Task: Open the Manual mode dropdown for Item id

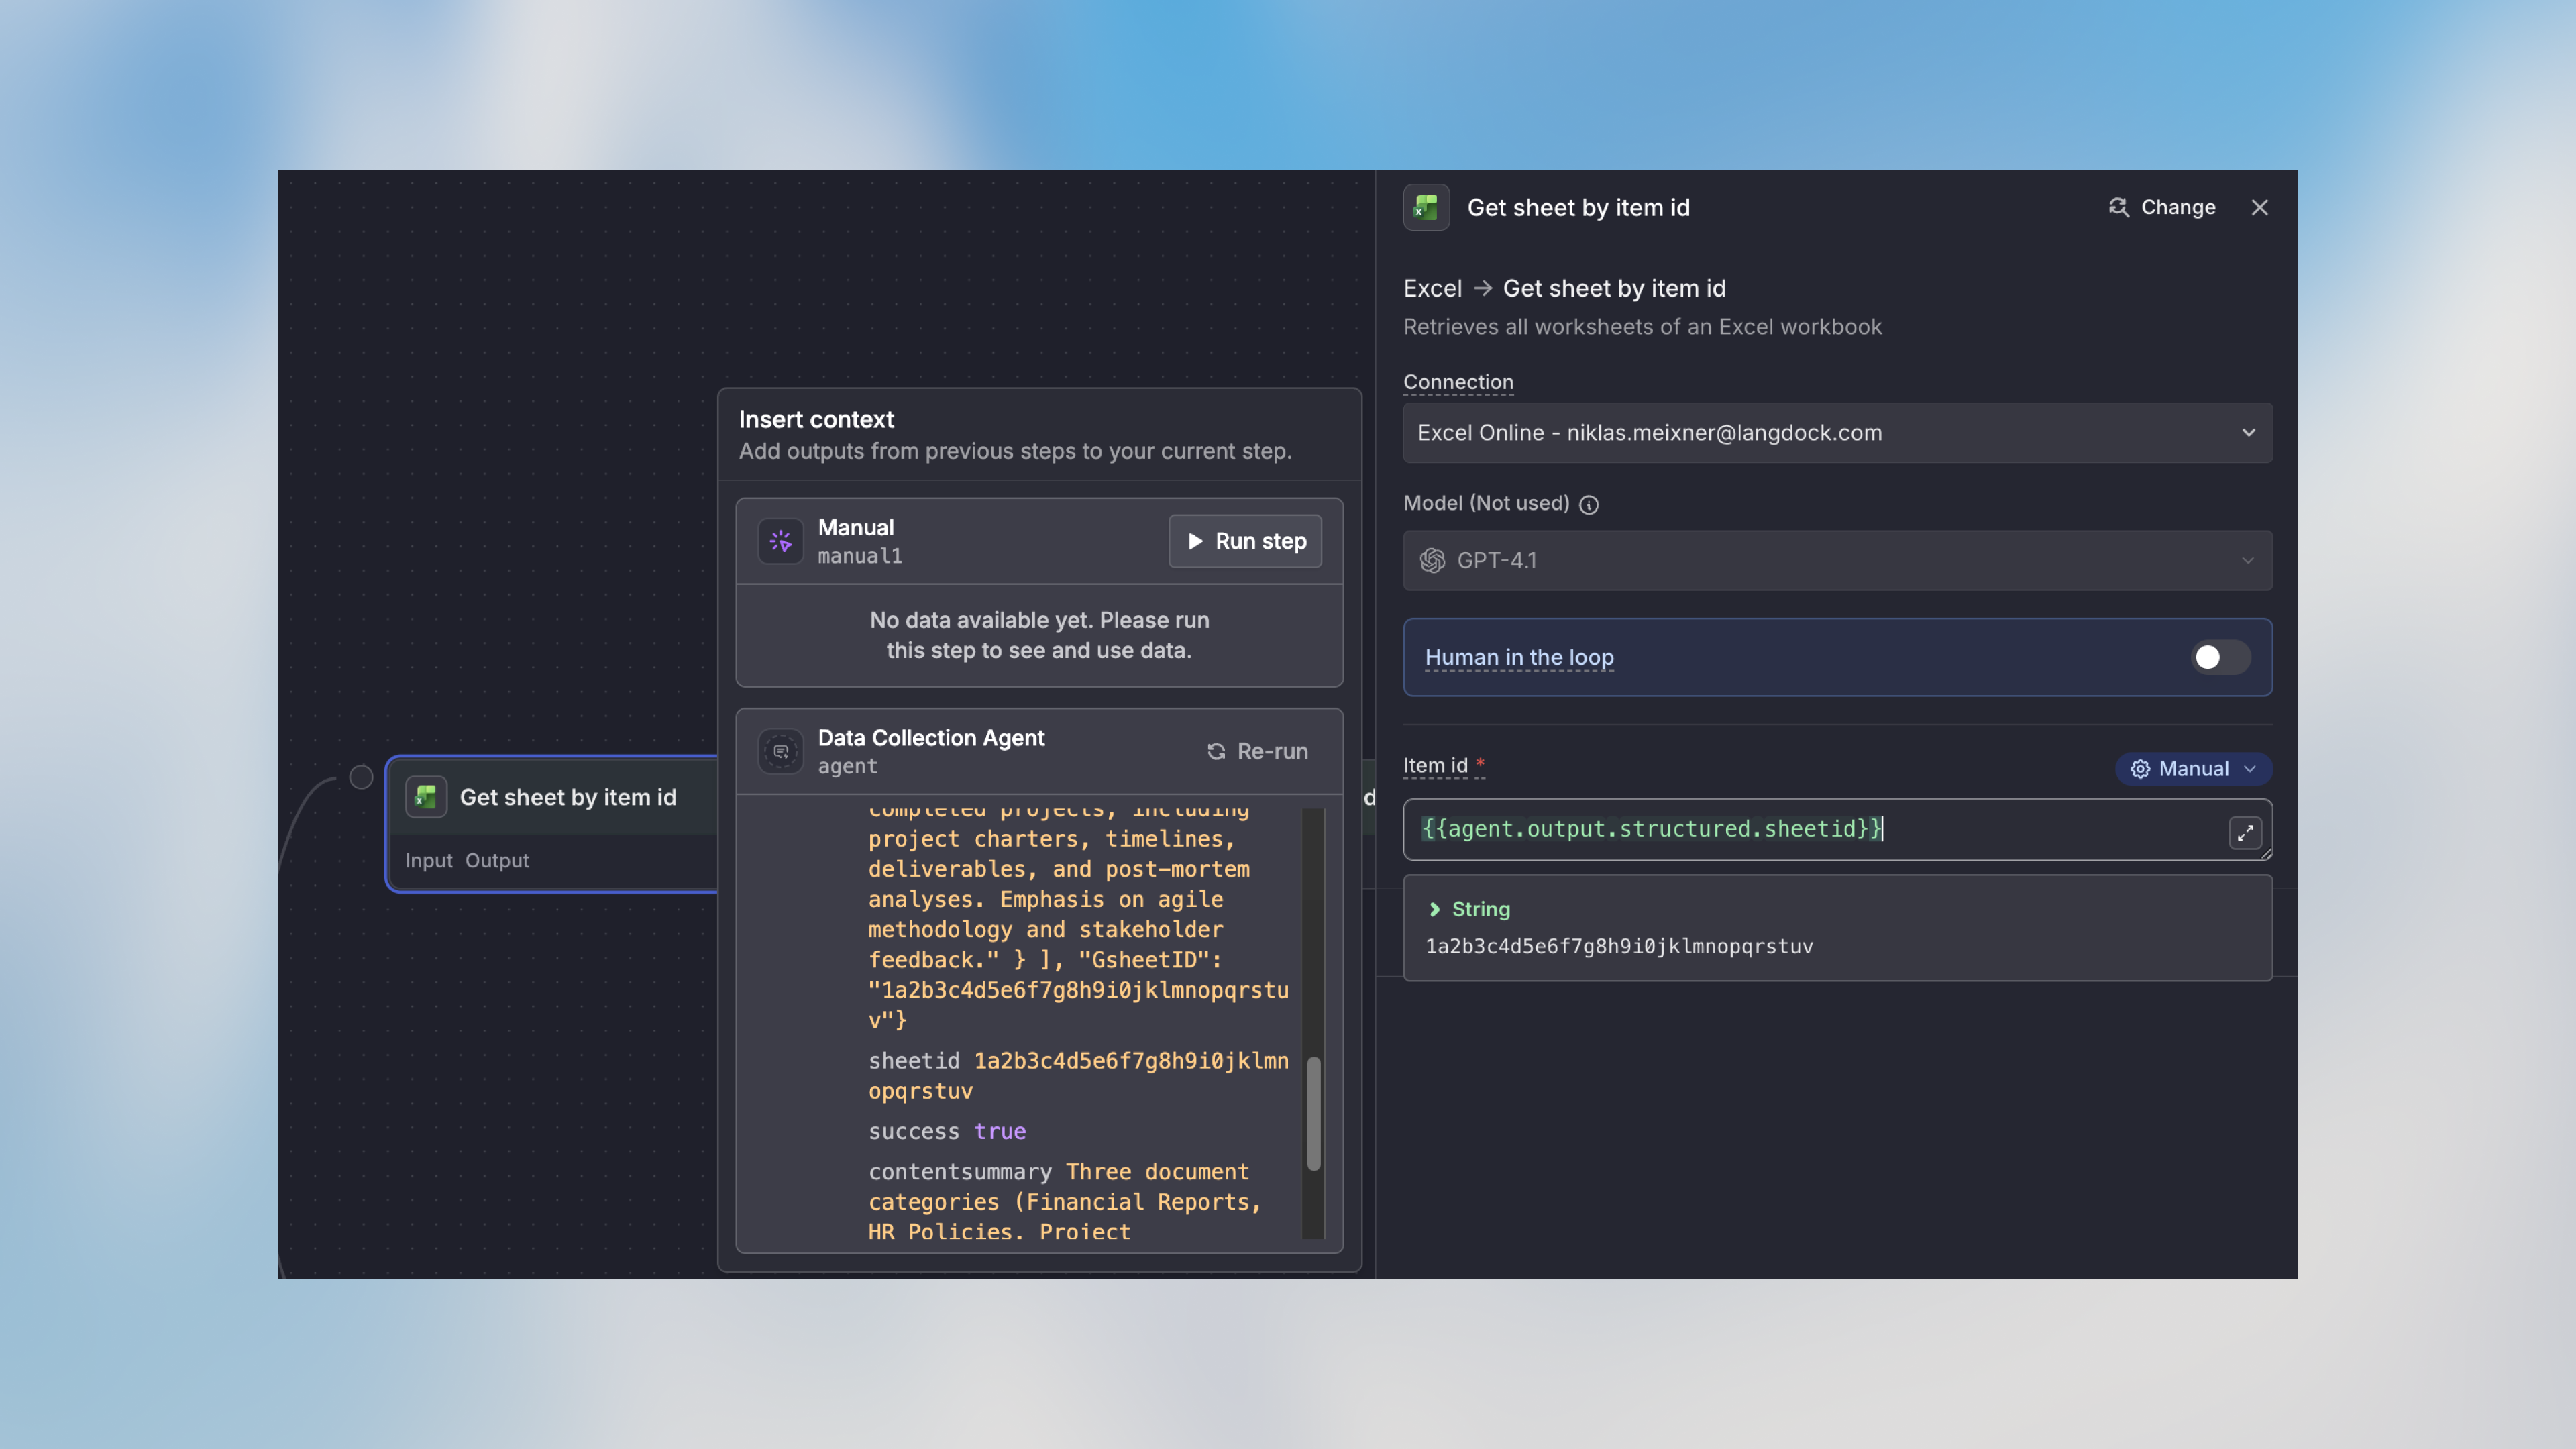Action: [2193, 769]
